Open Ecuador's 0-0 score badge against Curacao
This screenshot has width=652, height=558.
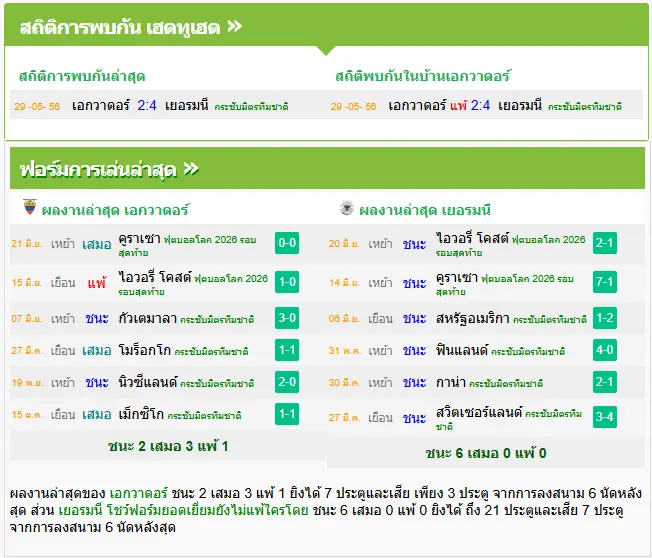pyautogui.click(x=287, y=243)
